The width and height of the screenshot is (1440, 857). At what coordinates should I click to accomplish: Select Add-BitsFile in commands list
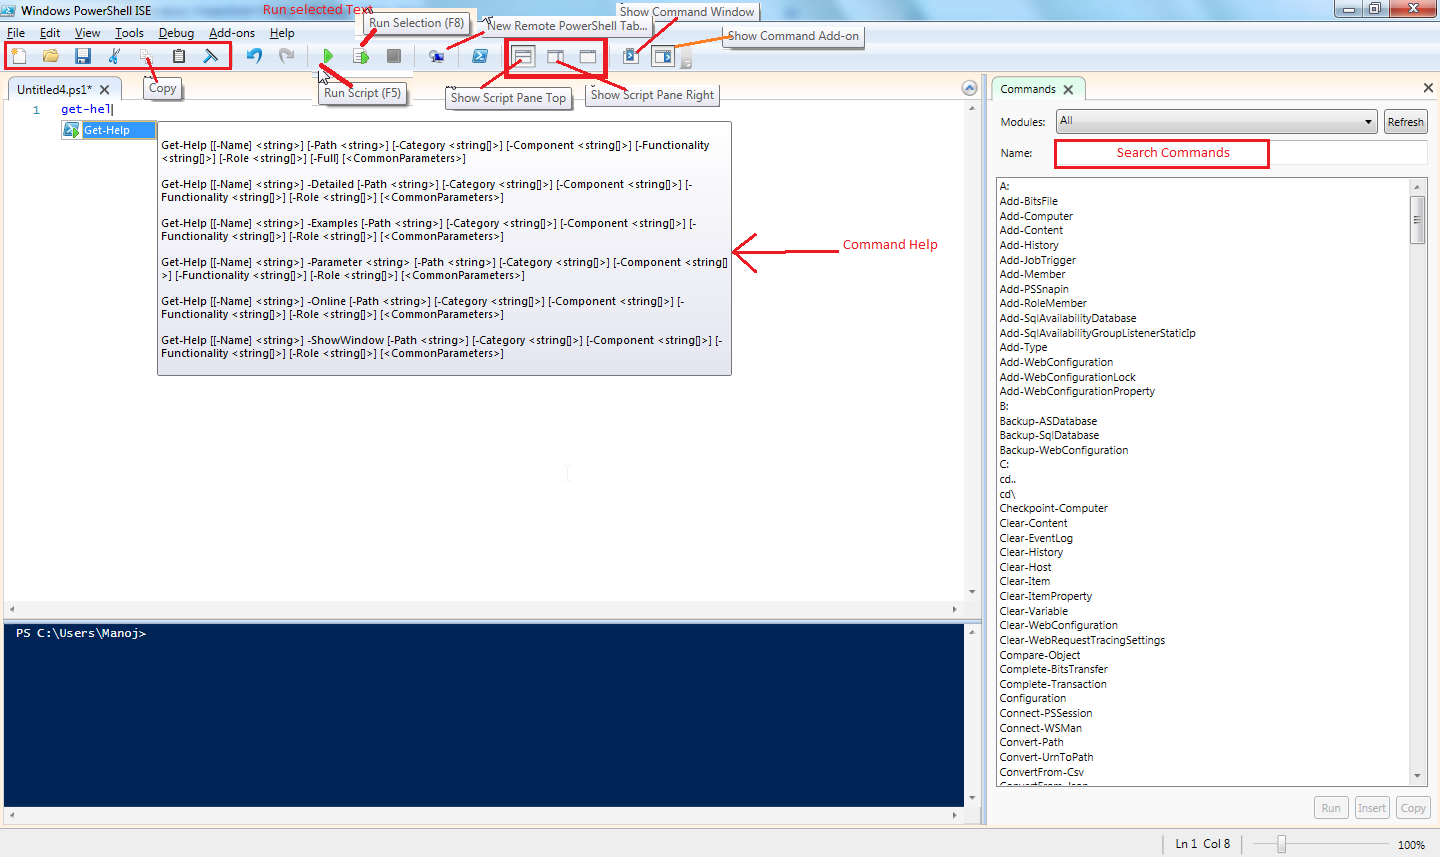point(1028,201)
